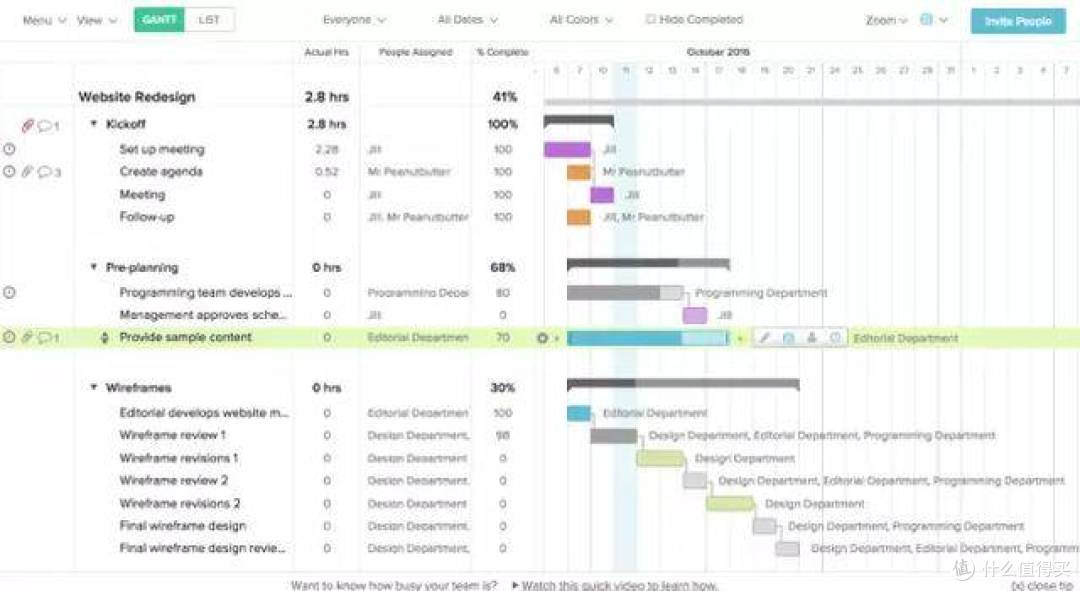Open the View dropdown
The height and width of the screenshot is (591, 1080).
point(96,20)
